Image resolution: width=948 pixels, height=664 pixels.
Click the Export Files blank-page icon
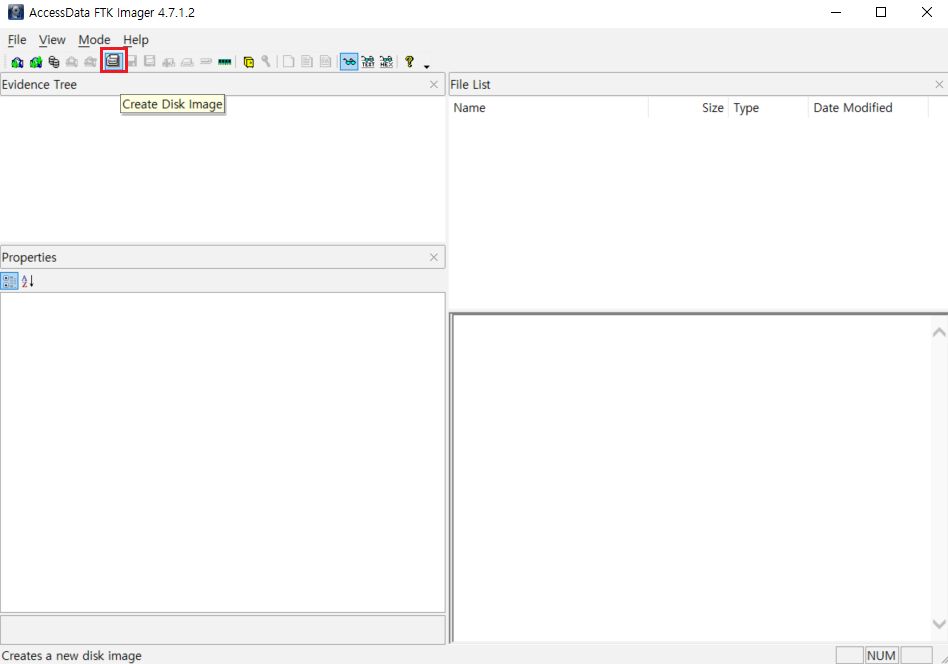click(x=288, y=62)
